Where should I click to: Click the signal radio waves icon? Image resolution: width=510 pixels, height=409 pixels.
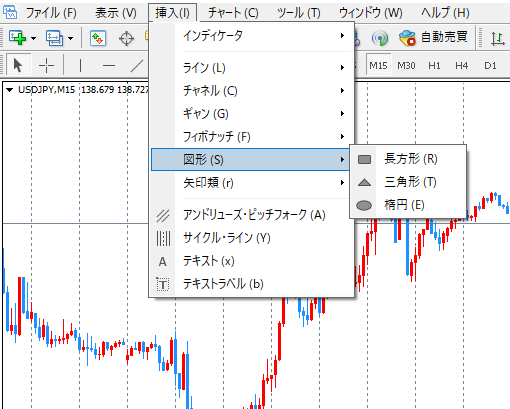click(x=380, y=38)
